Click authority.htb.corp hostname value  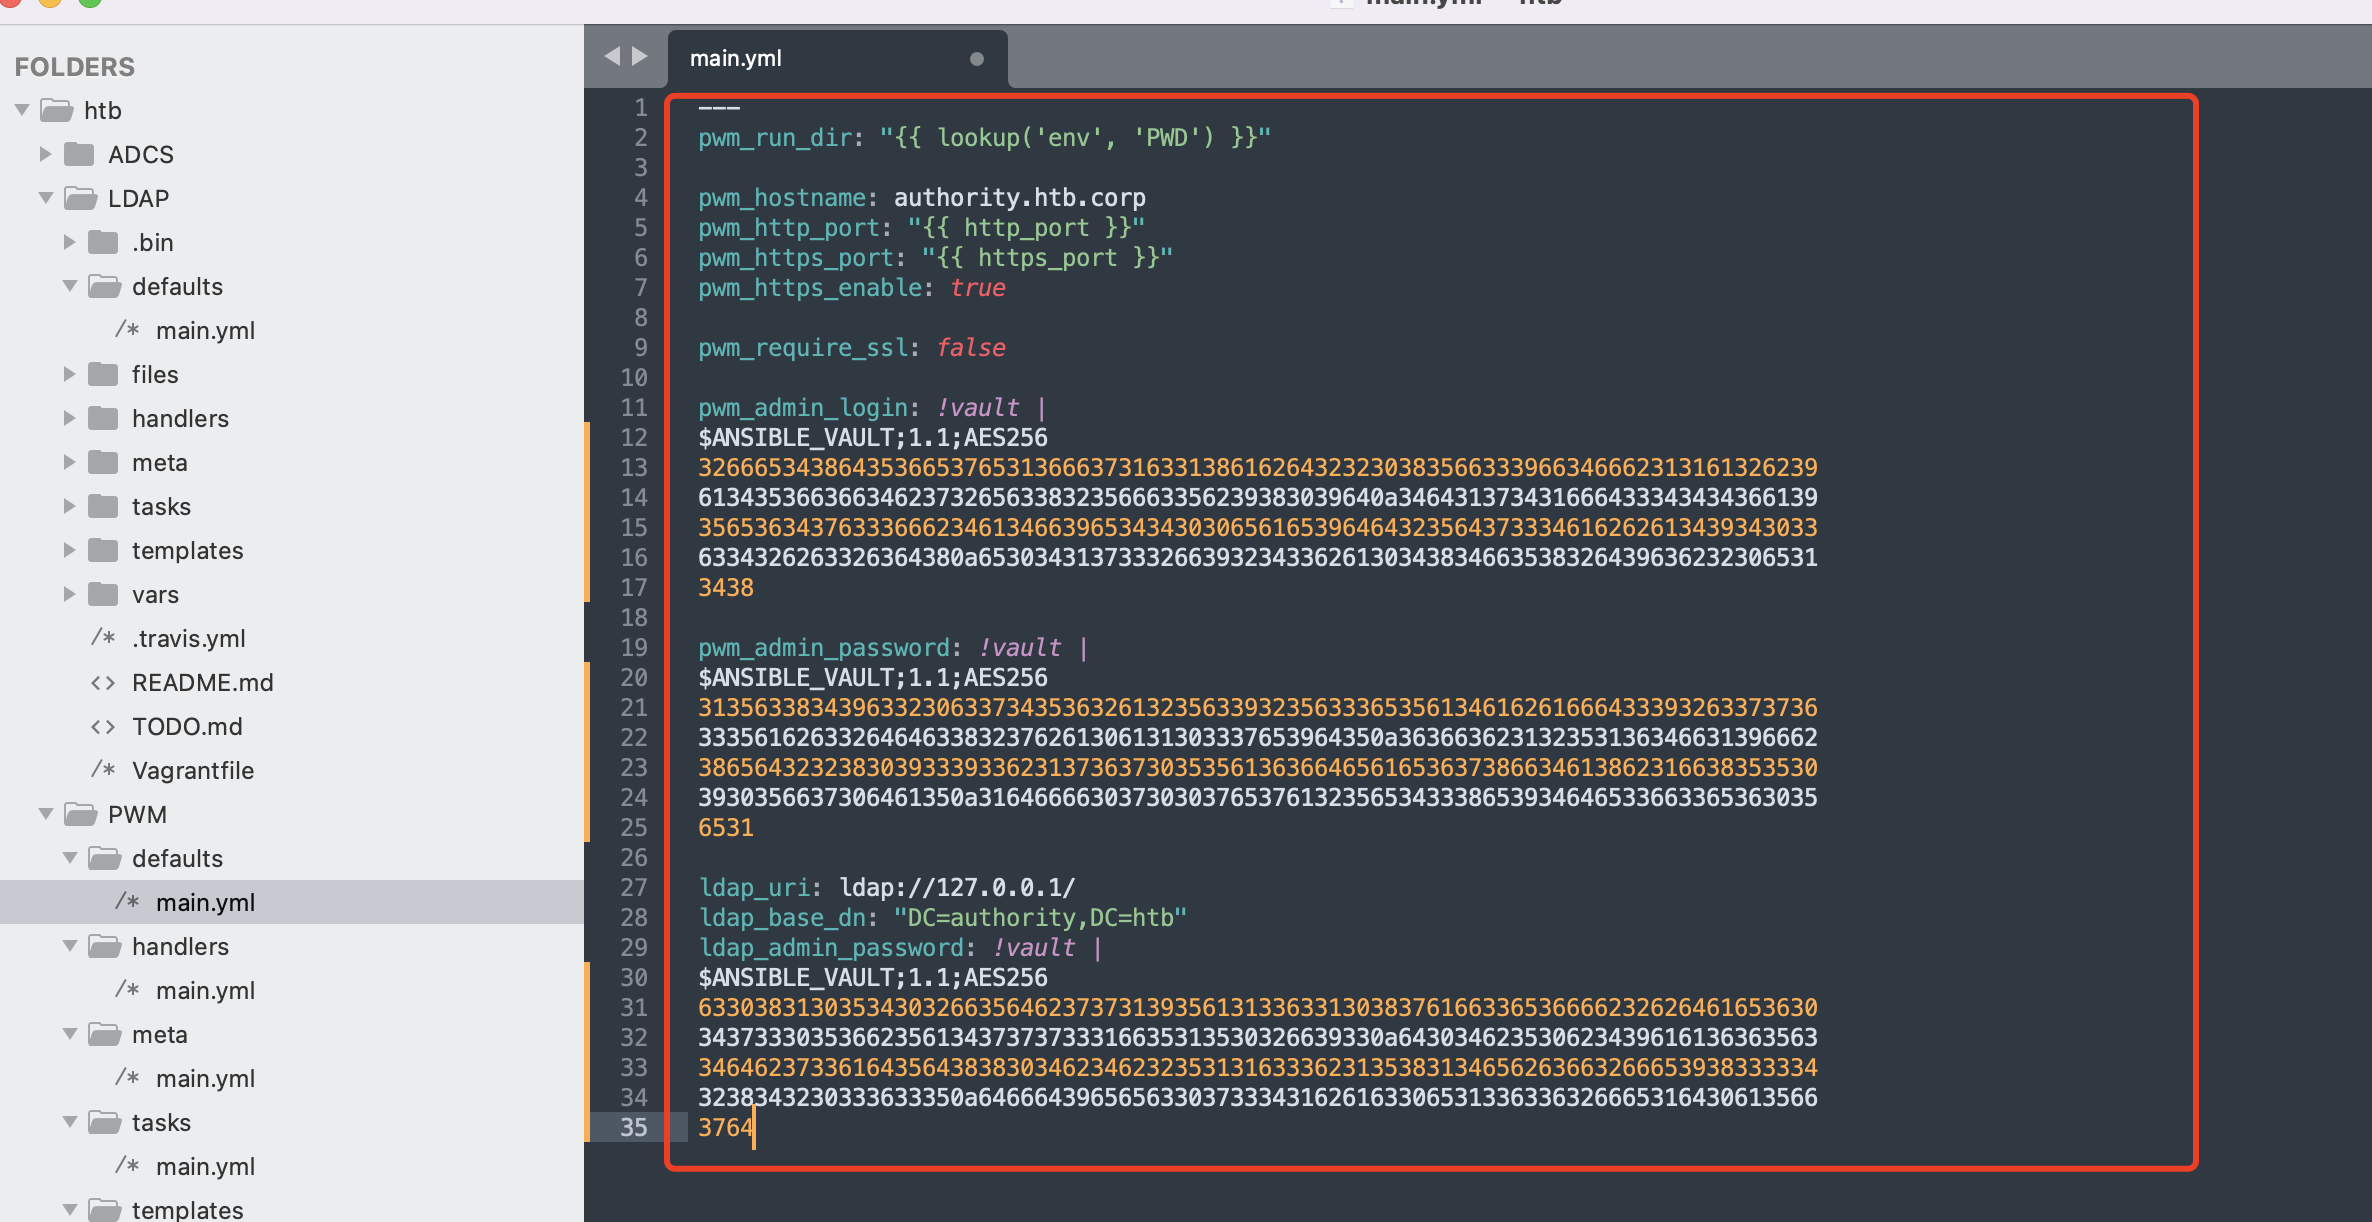tap(1020, 197)
